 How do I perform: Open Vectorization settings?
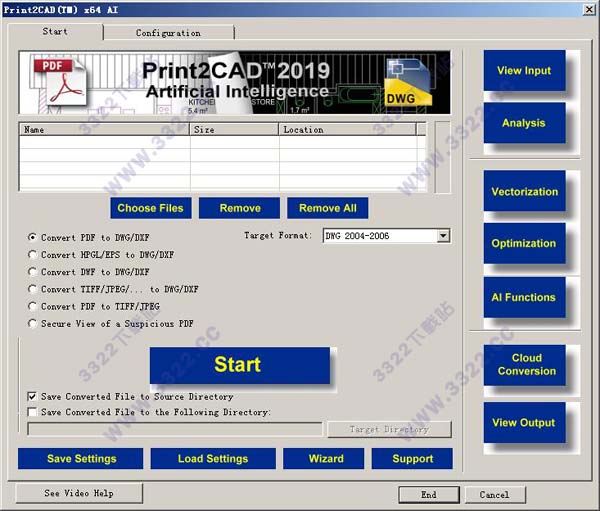pyautogui.click(x=524, y=191)
